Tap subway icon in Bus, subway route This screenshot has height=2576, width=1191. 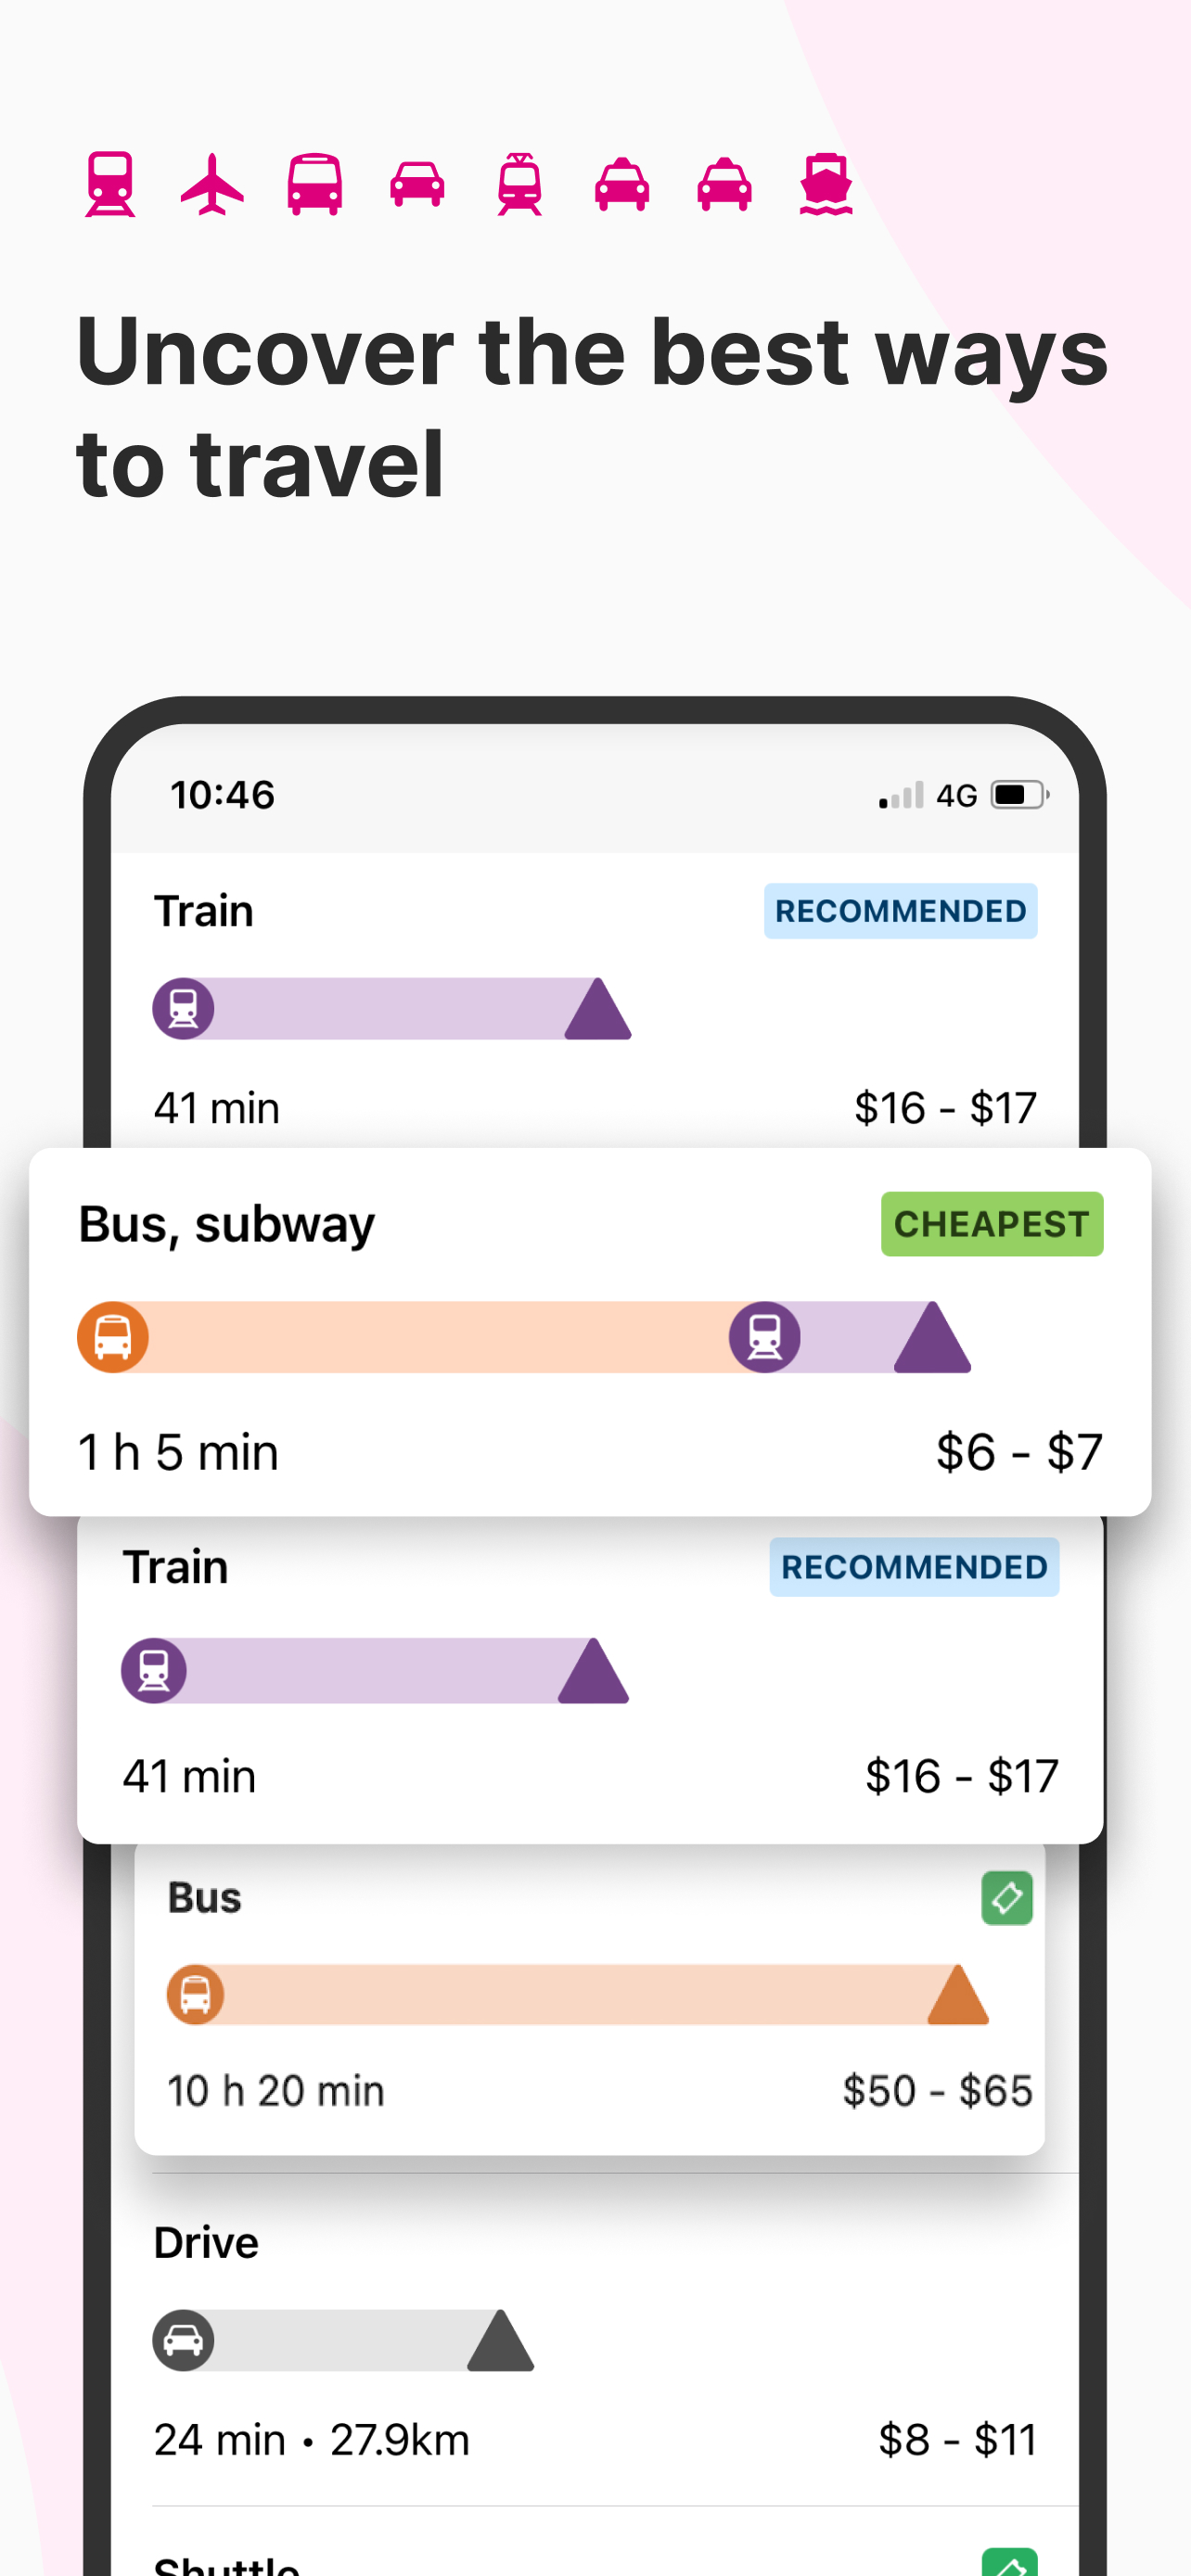[765, 1337]
